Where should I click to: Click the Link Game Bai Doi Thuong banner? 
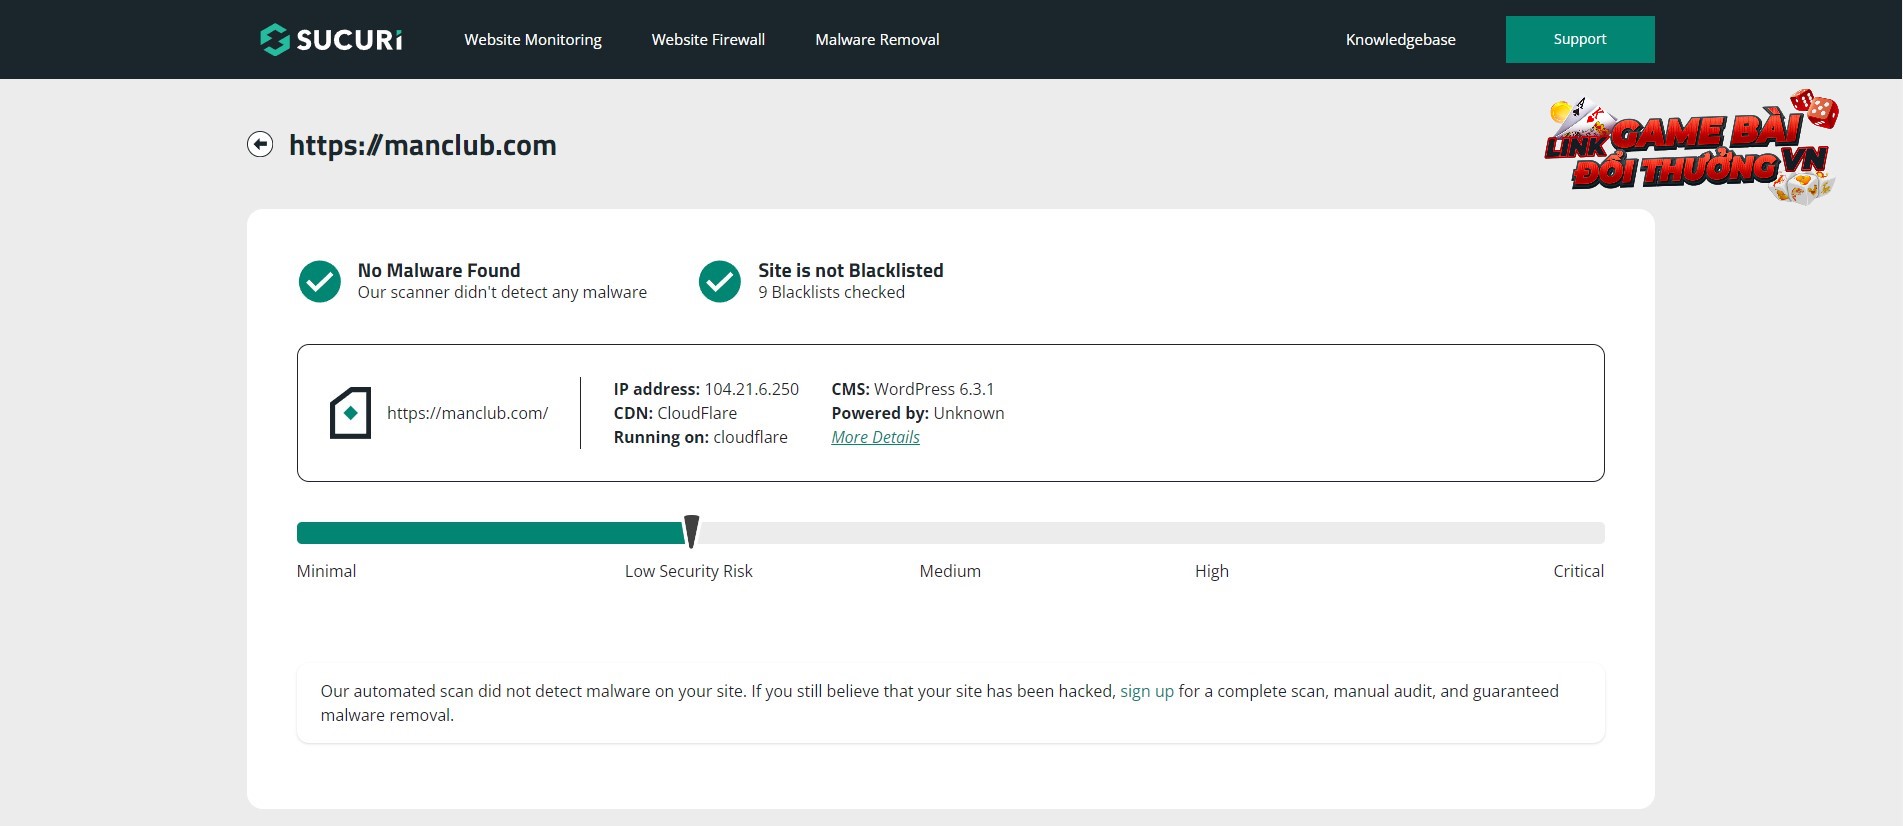tap(1692, 147)
